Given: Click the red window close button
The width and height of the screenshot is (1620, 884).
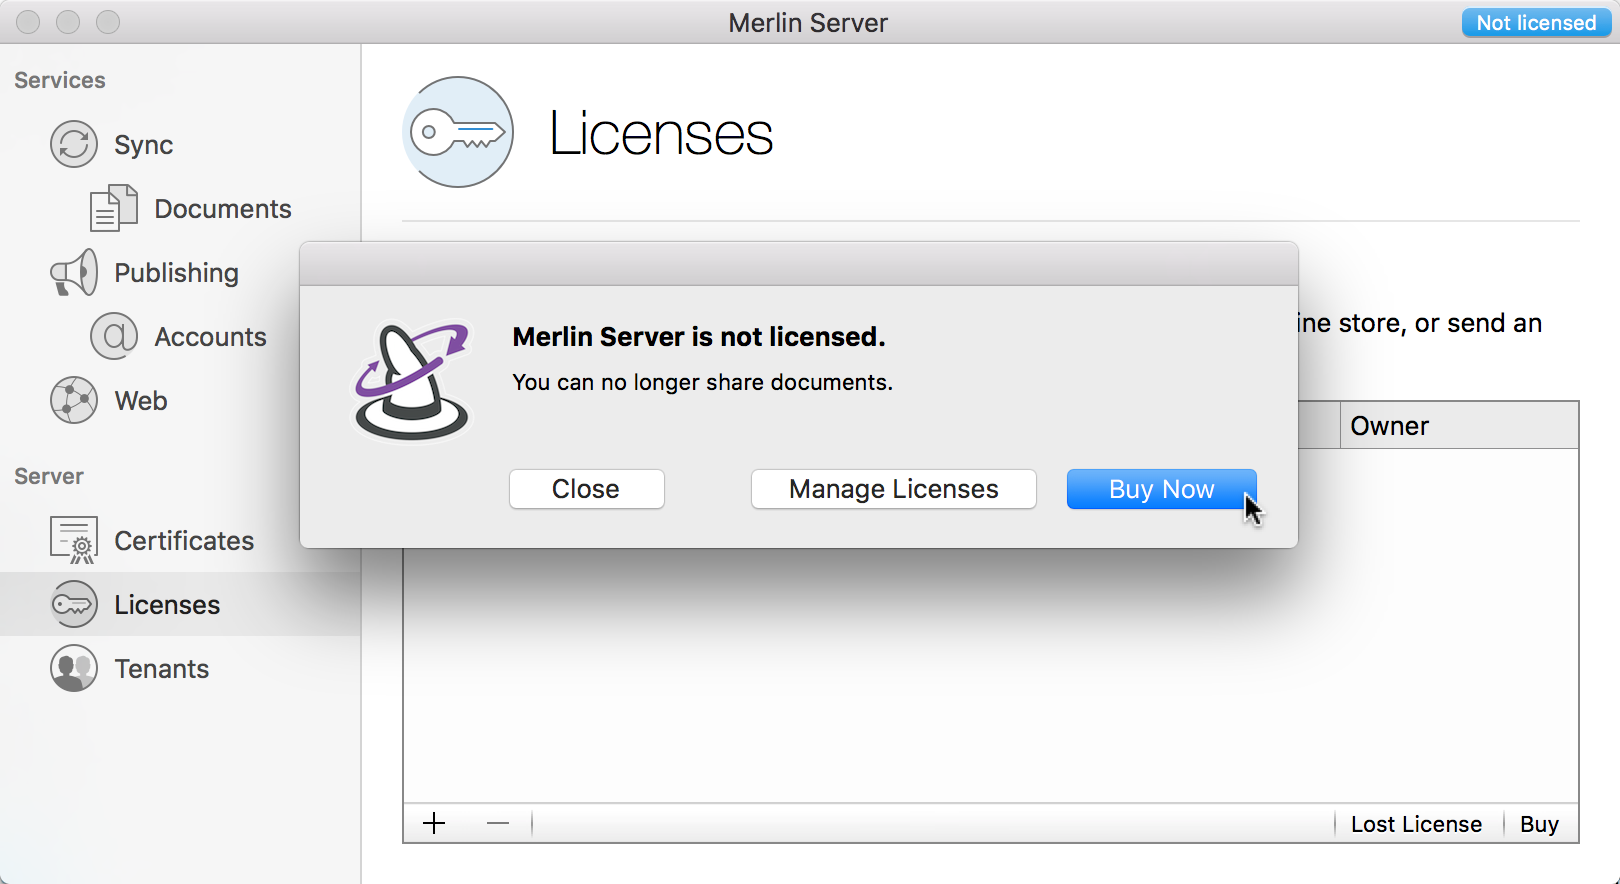Looking at the screenshot, I should [28, 22].
